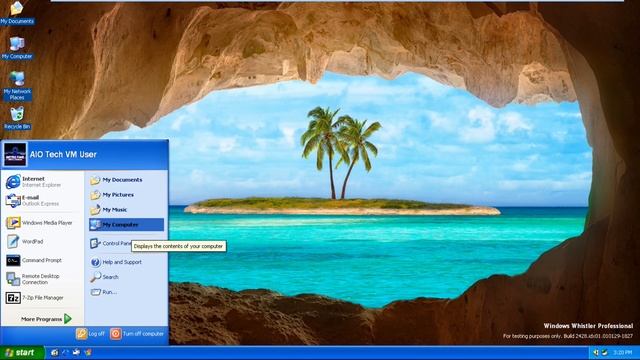640x360 pixels.
Task: Click the 3:20 PM taskbar clock
Action: pyautogui.click(x=623, y=353)
